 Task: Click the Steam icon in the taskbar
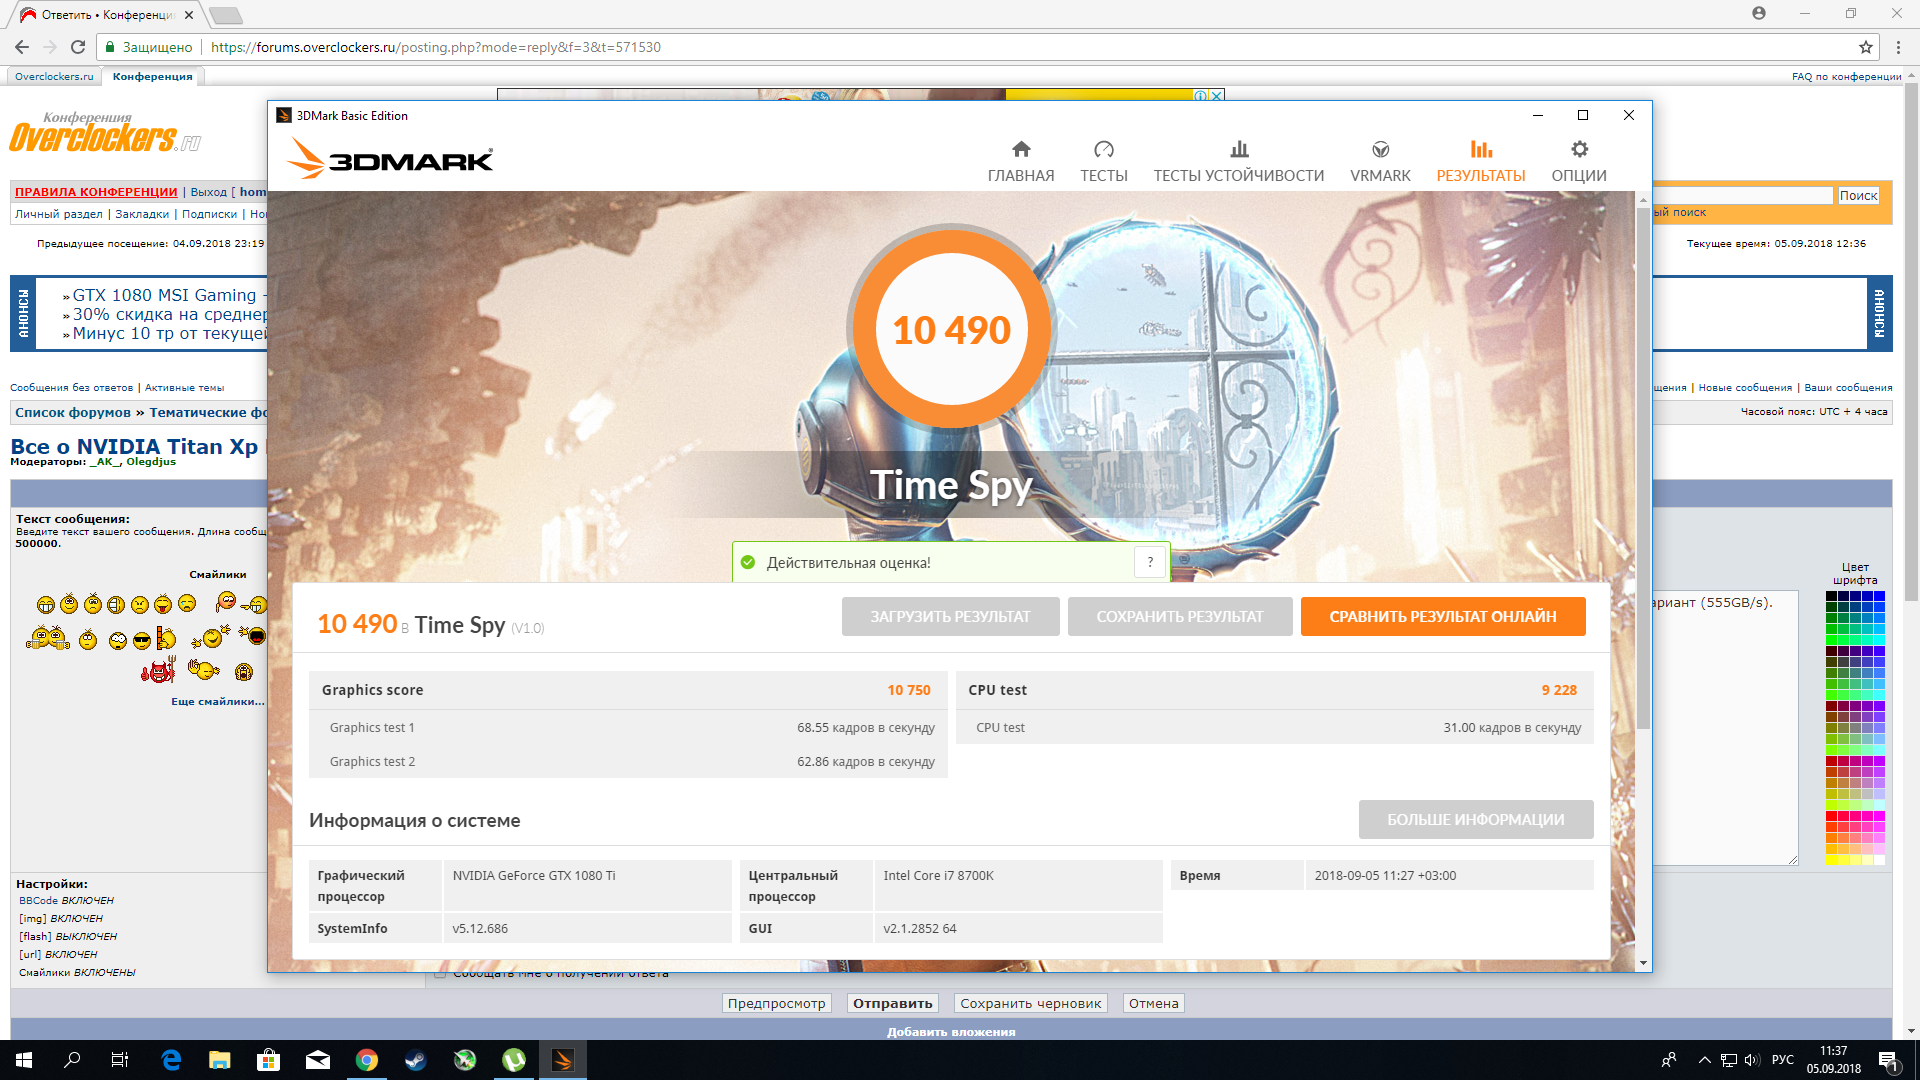415,1060
